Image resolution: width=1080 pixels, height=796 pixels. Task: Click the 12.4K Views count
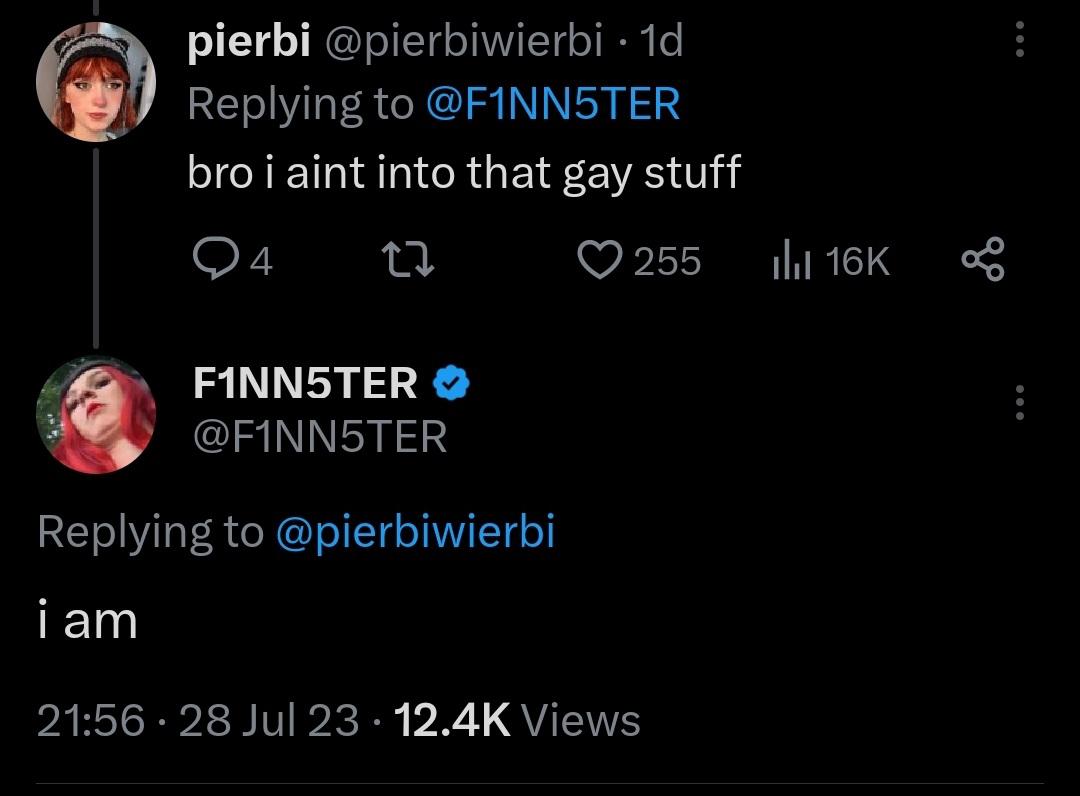click(x=518, y=720)
